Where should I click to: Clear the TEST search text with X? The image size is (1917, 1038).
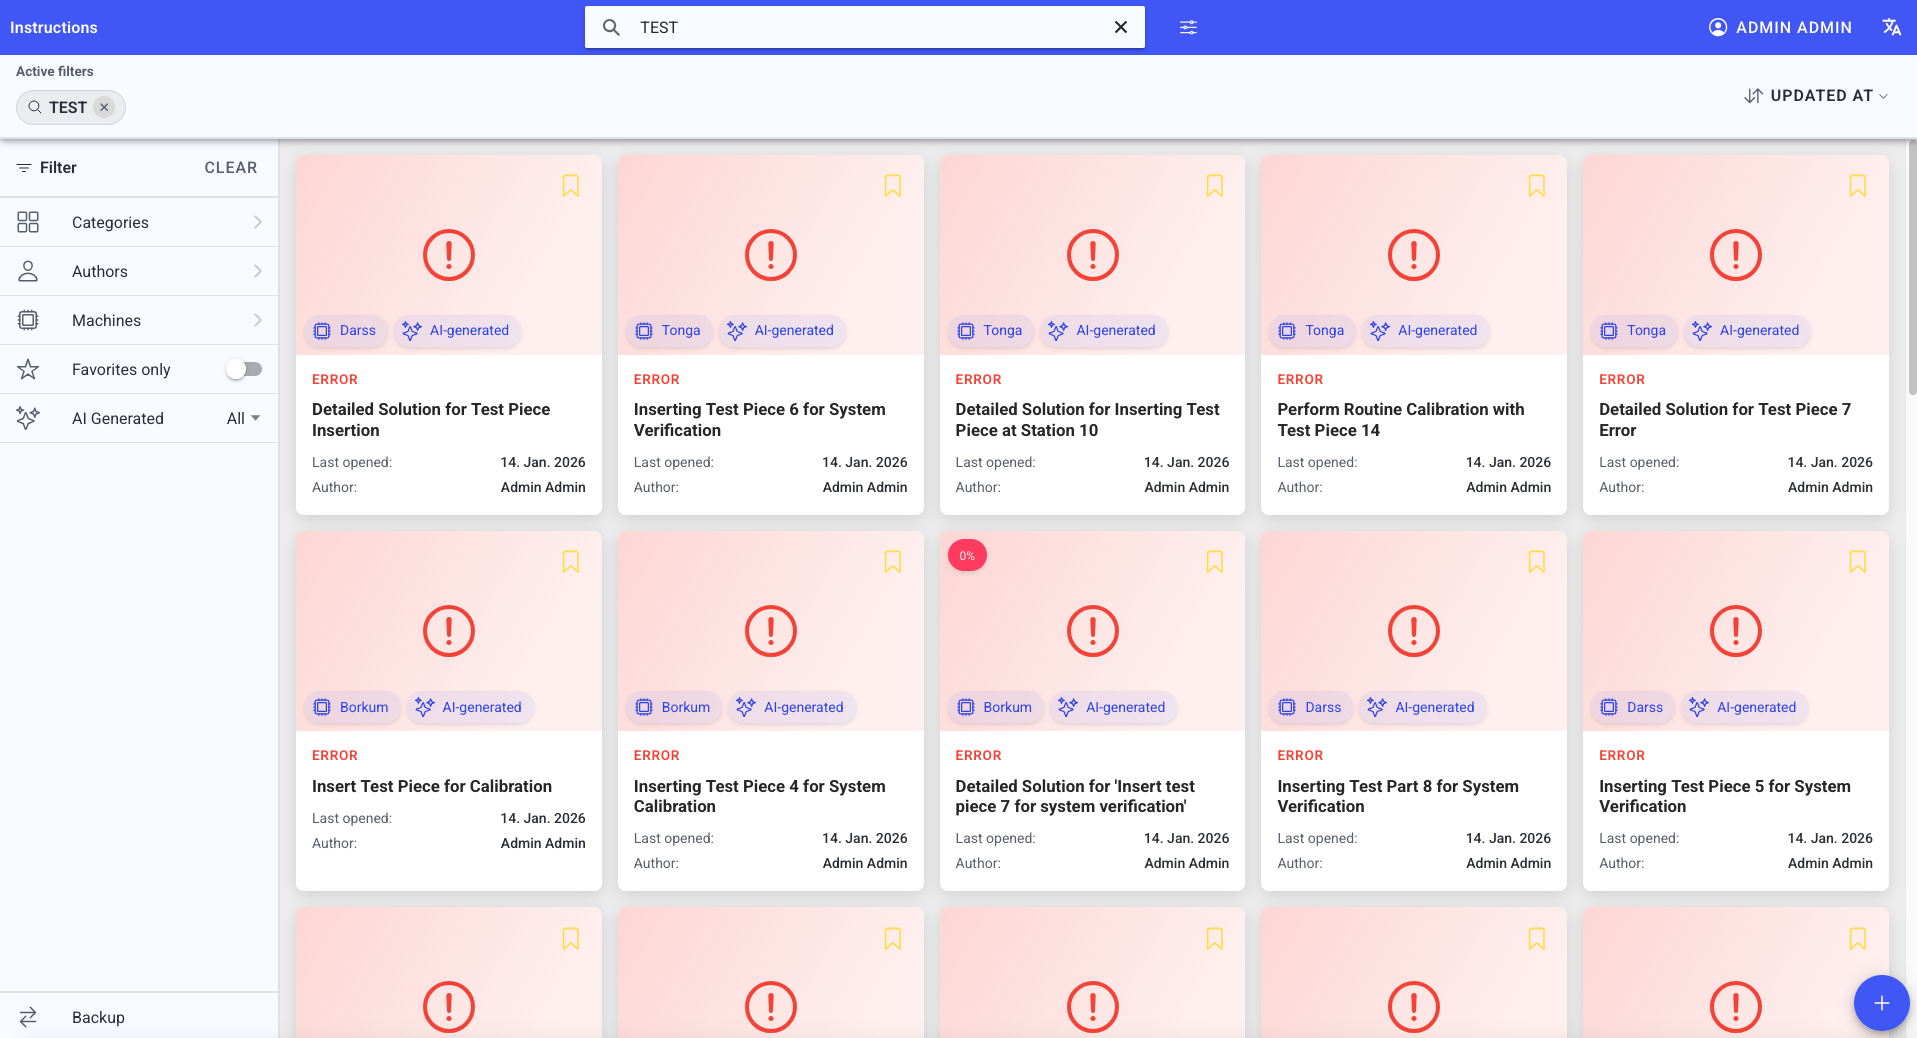[1121, 27]
